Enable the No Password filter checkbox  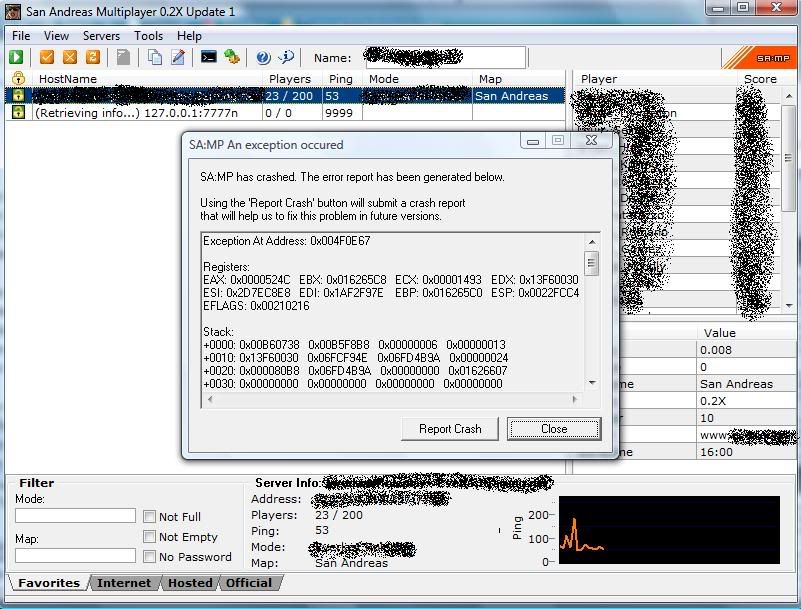[149, 556]
